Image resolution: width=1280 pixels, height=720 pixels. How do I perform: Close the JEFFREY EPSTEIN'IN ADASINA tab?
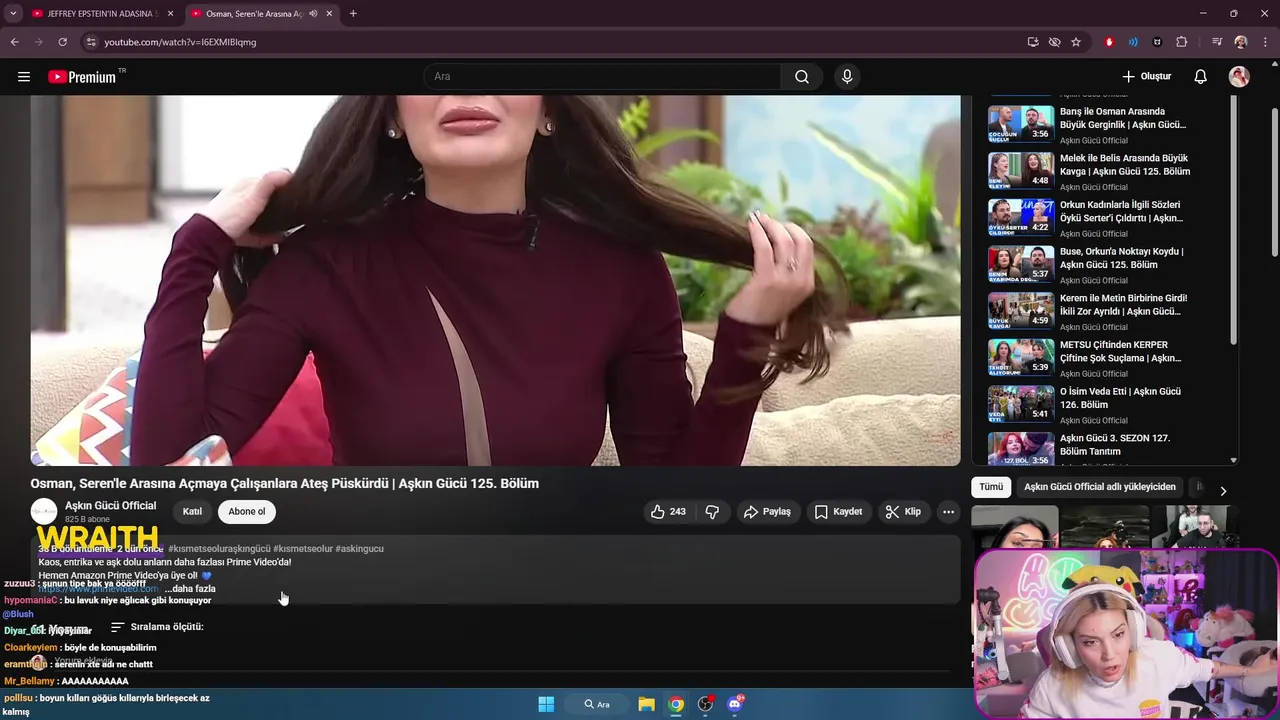[x=170, y=14]
